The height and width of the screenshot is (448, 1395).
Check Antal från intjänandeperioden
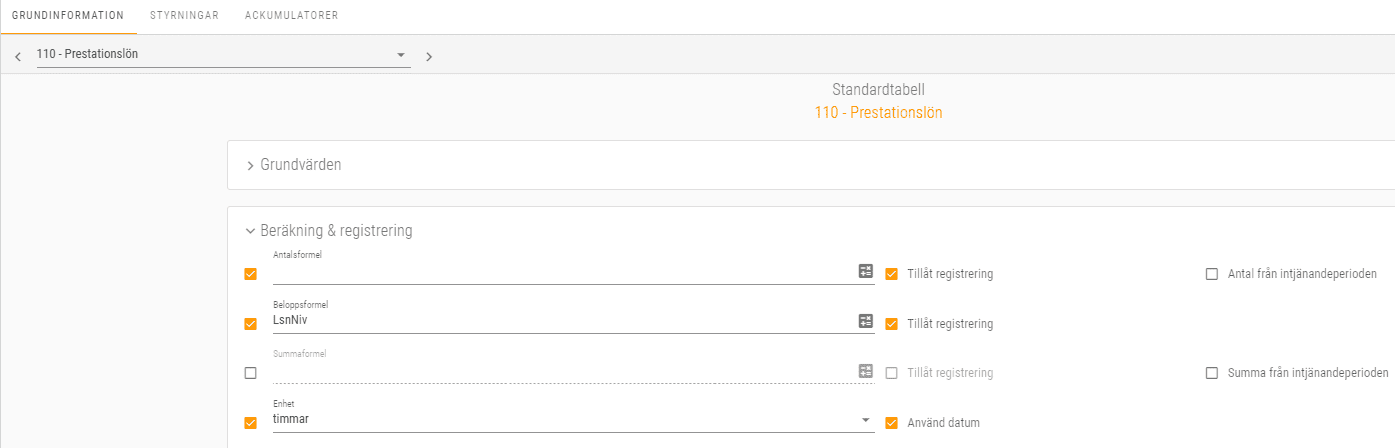point(1212,274)
